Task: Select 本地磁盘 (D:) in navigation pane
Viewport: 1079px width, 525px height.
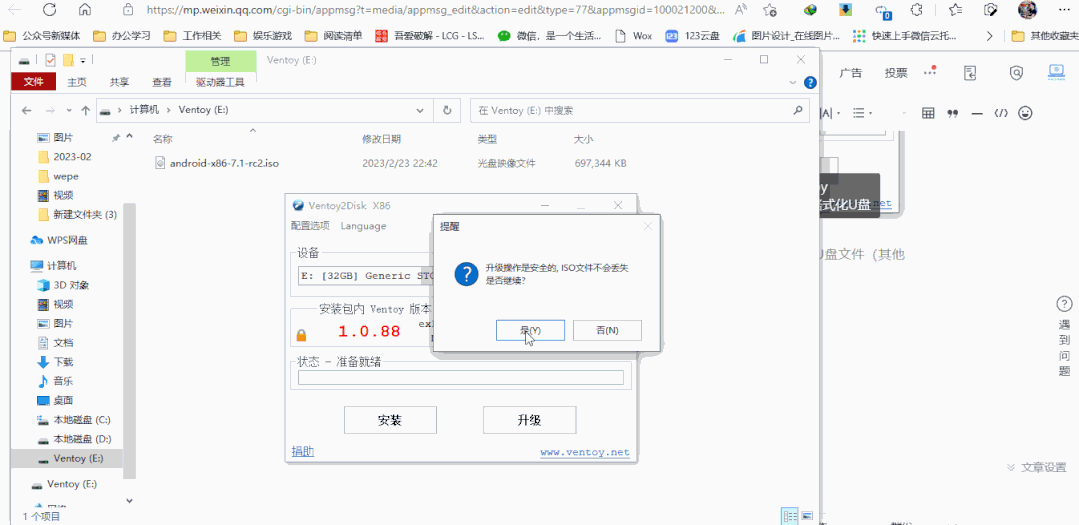Action: 82,439
